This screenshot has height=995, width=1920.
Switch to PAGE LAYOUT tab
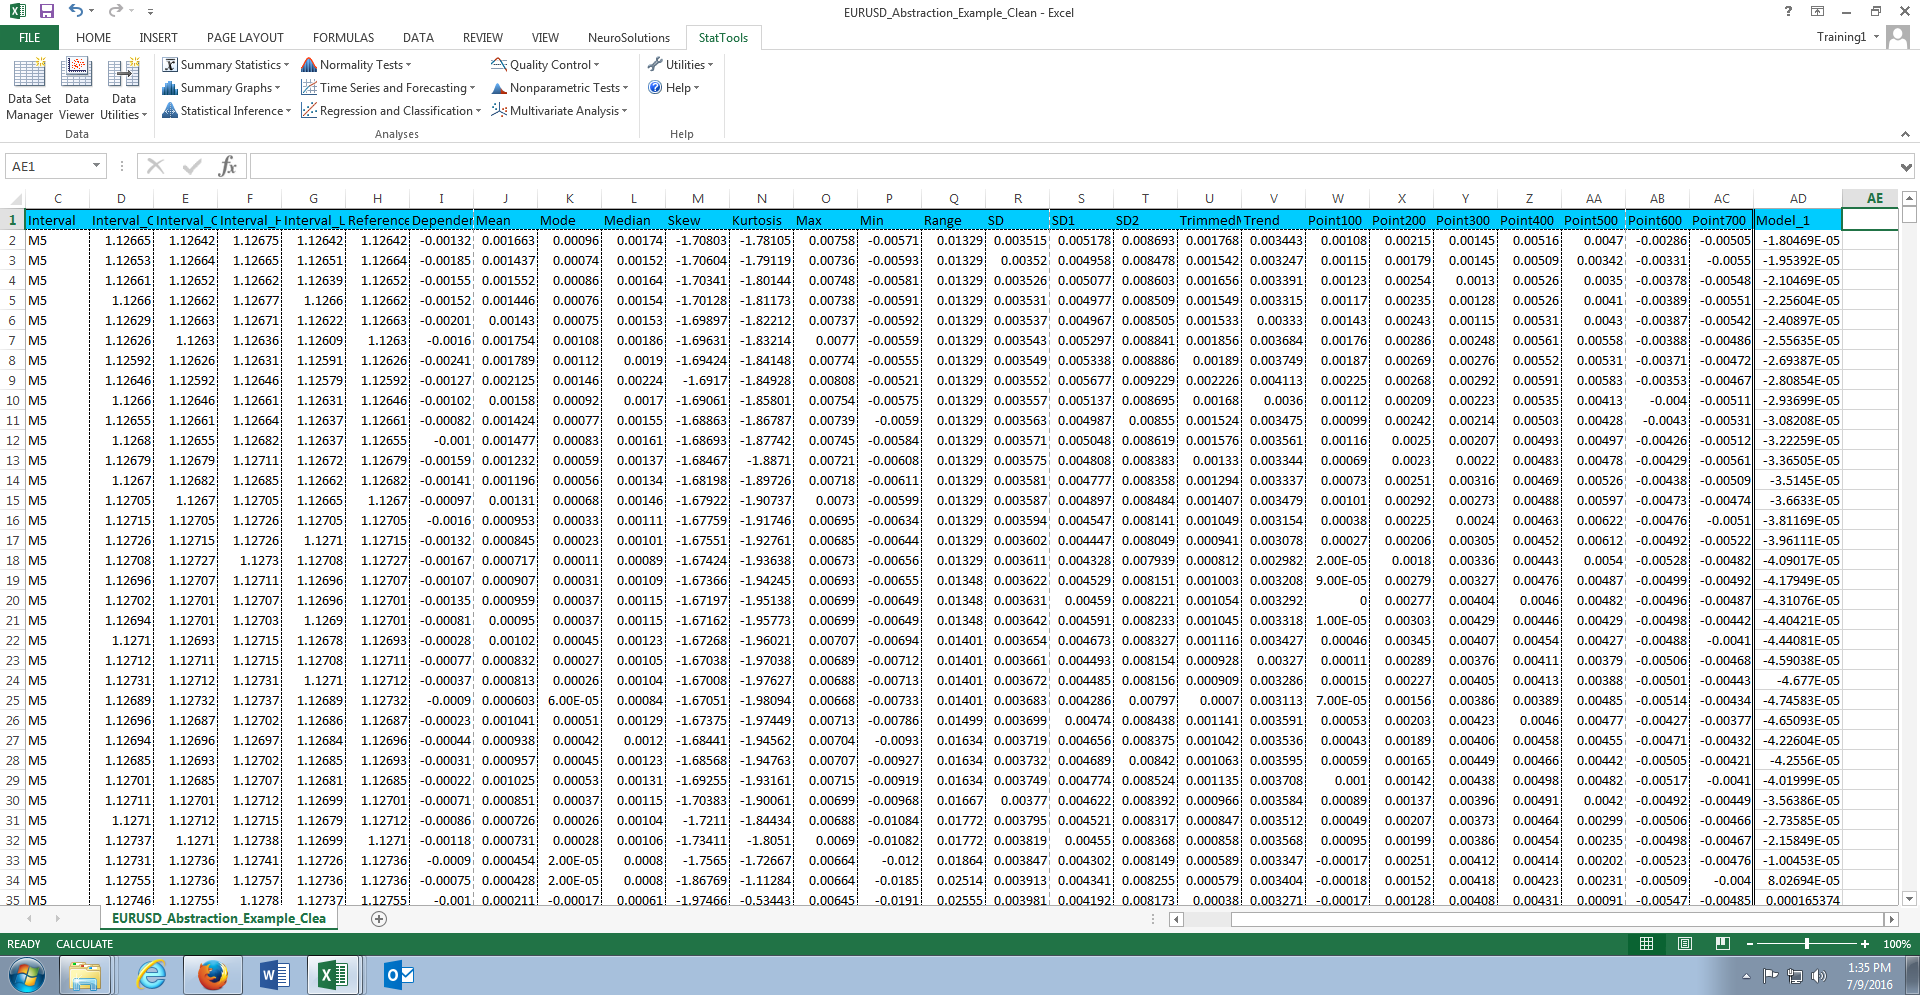[245, 38]
